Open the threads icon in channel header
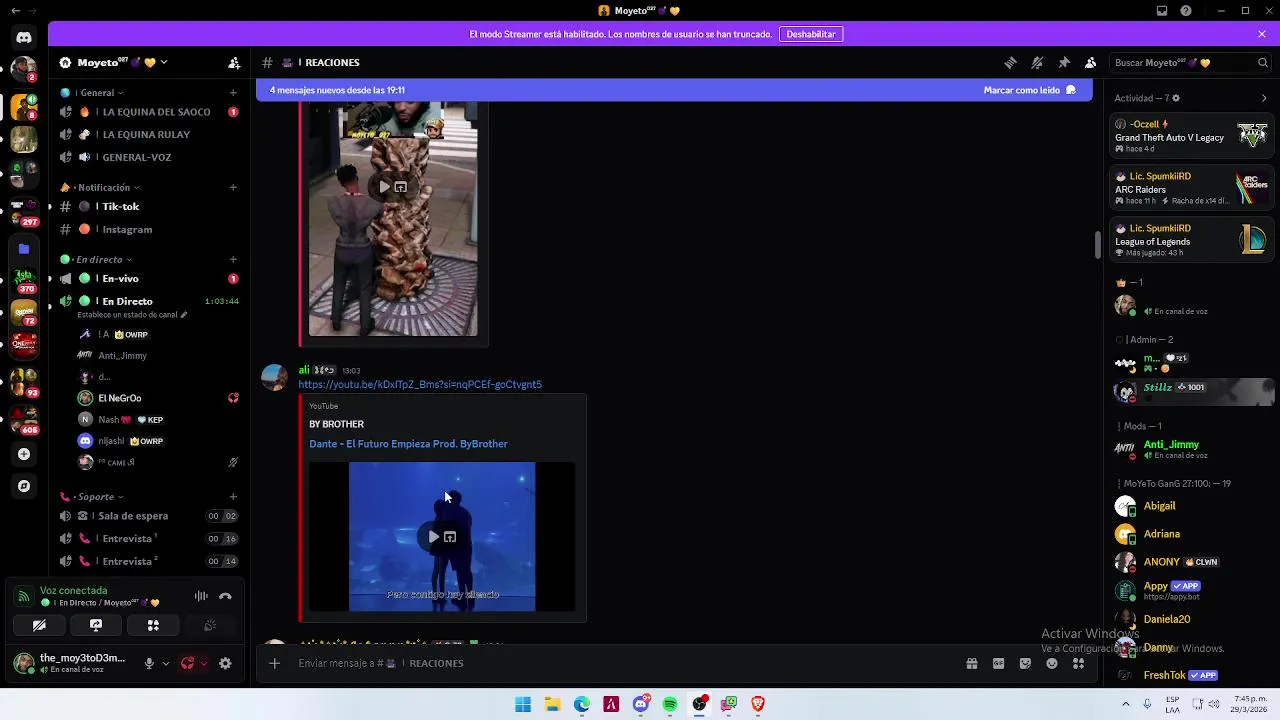Image resolution: width=1280 pixels, height=720 pixels. (x=1011, y=62)
